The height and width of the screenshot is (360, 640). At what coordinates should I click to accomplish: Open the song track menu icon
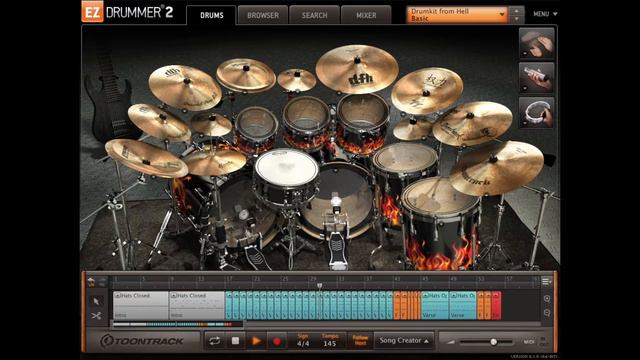pyautogui.click(x=547, y=281)
